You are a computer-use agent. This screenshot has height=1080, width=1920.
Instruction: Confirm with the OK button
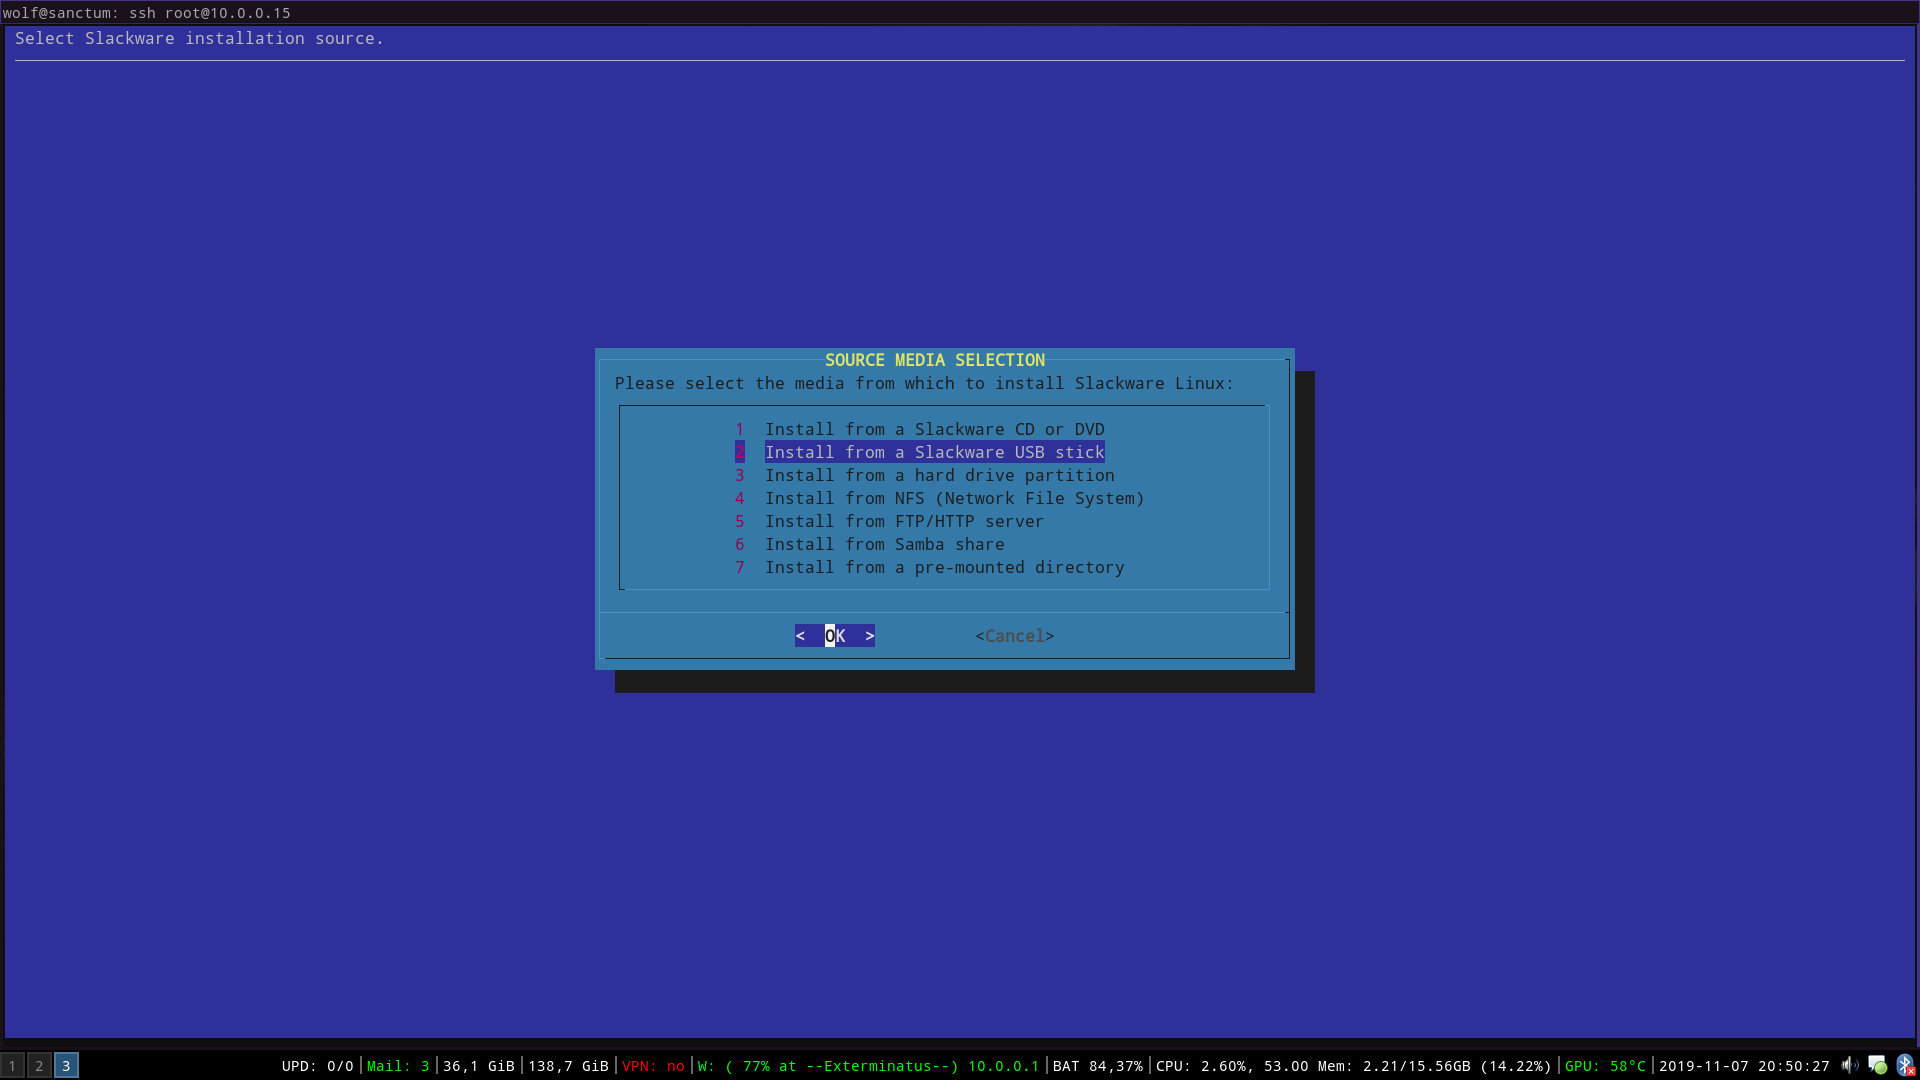(835, 636)
